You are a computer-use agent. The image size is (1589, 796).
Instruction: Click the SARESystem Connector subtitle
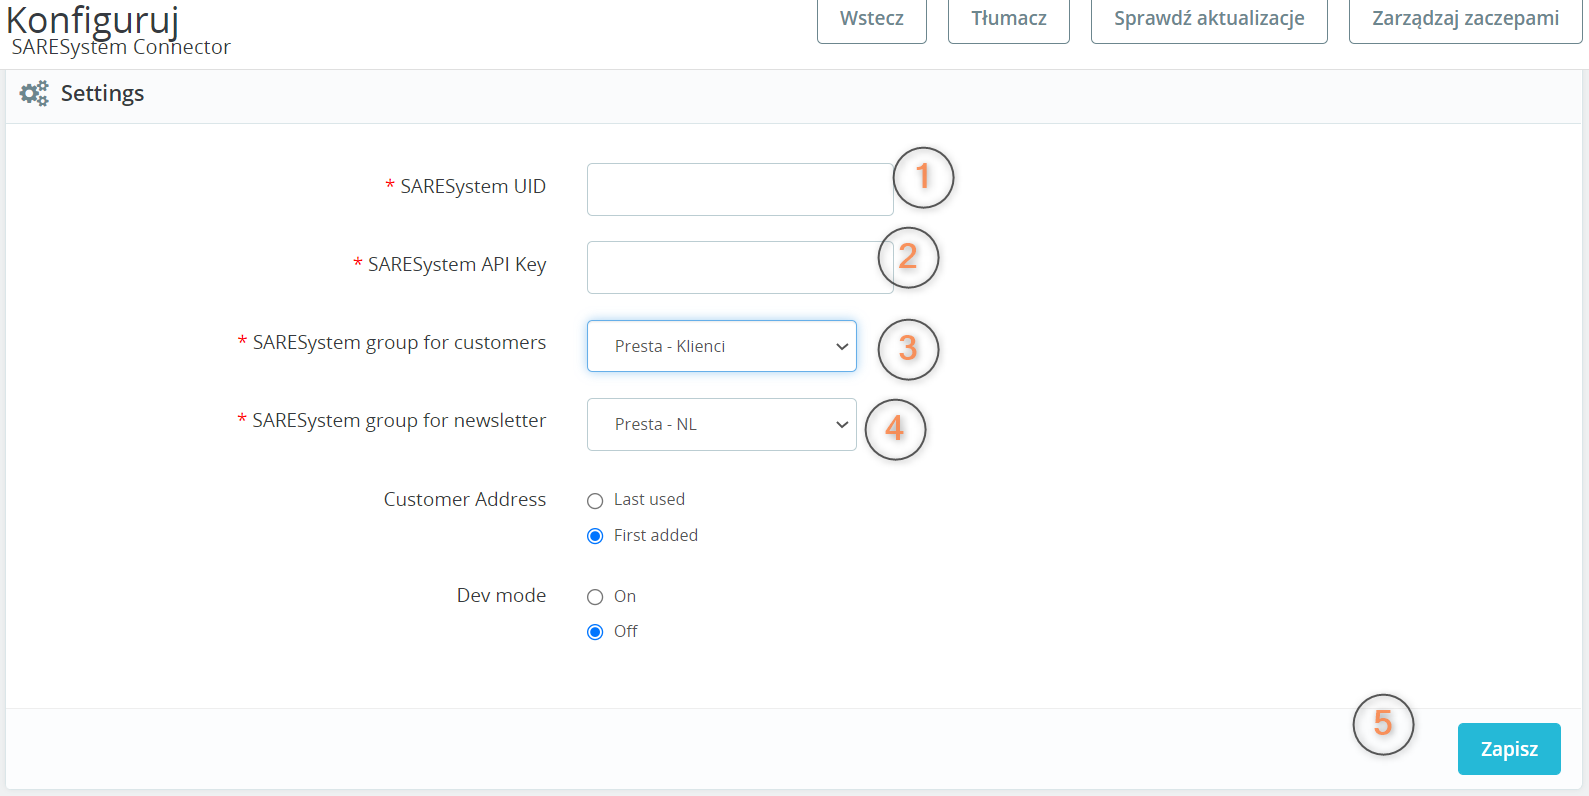[x=121, y=47]
